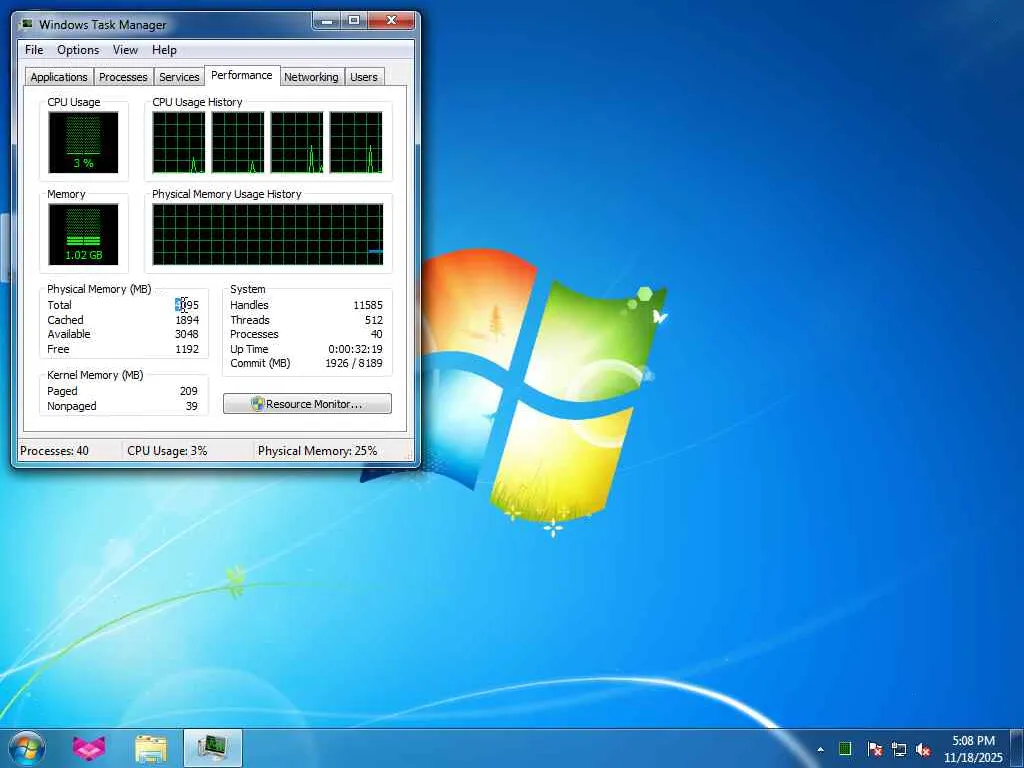Click the Threads value 512
Image resolution: width=1024 pixels, height=768 pixels.
pyautogui.click(x=374, y=320)
